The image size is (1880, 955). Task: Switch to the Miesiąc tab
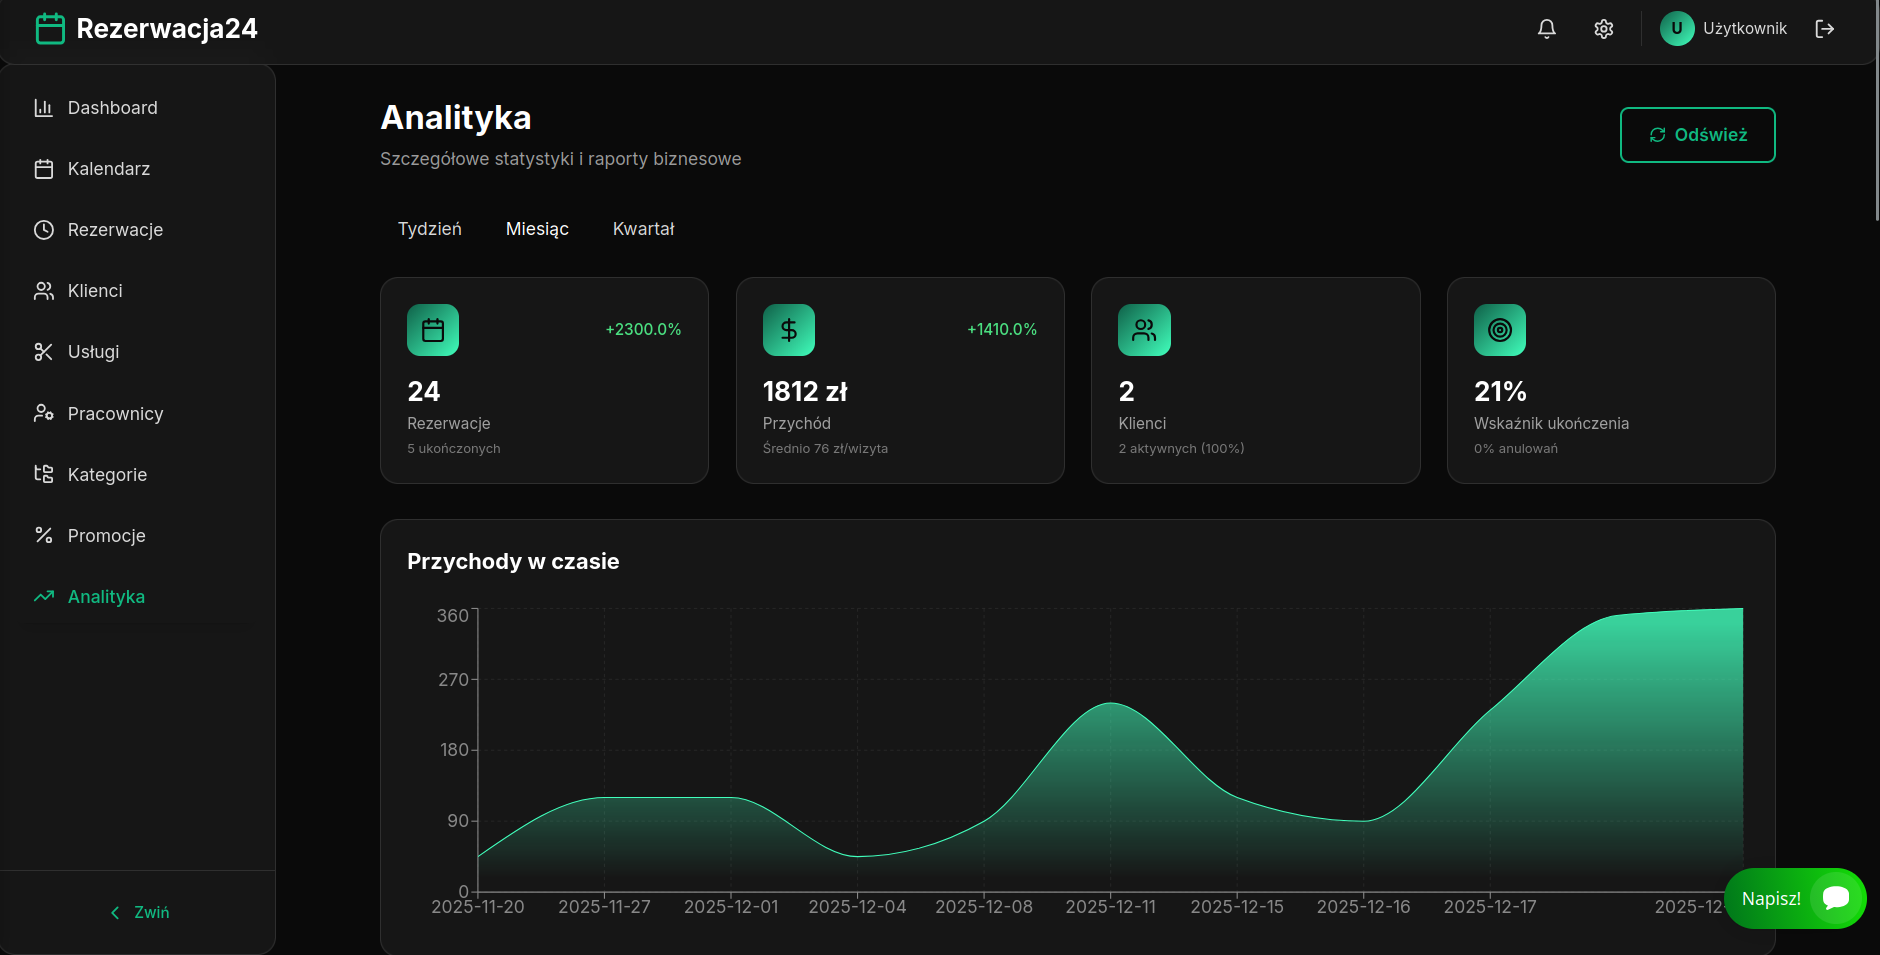click(x=537, y=229)
